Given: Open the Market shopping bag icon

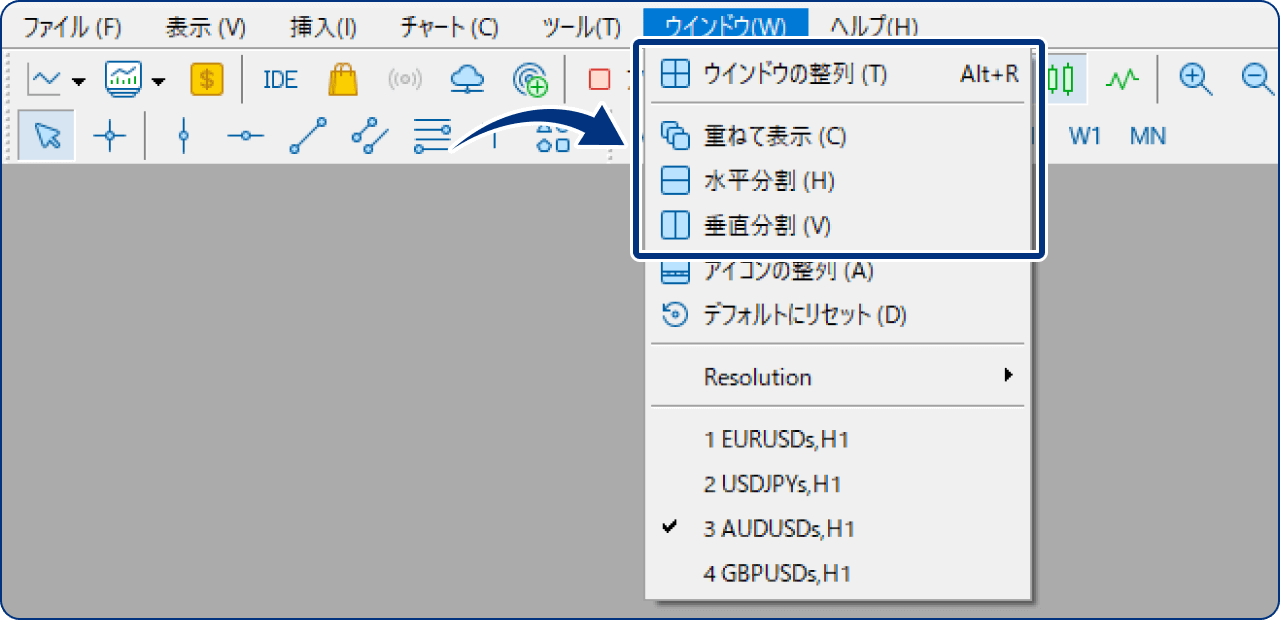Looking at the screenshot, I should (x=343, y=78).
